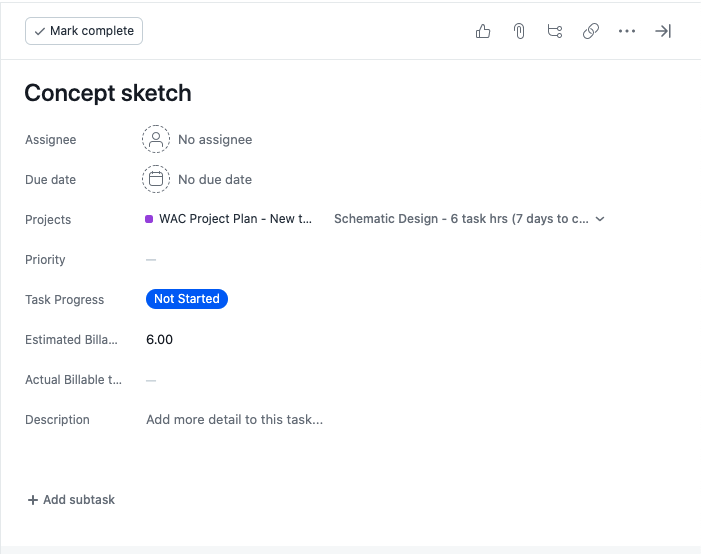The image size is (701, 554).
Task: Click the dashed assignee avatar icon
Action: (x=156, y=140)
